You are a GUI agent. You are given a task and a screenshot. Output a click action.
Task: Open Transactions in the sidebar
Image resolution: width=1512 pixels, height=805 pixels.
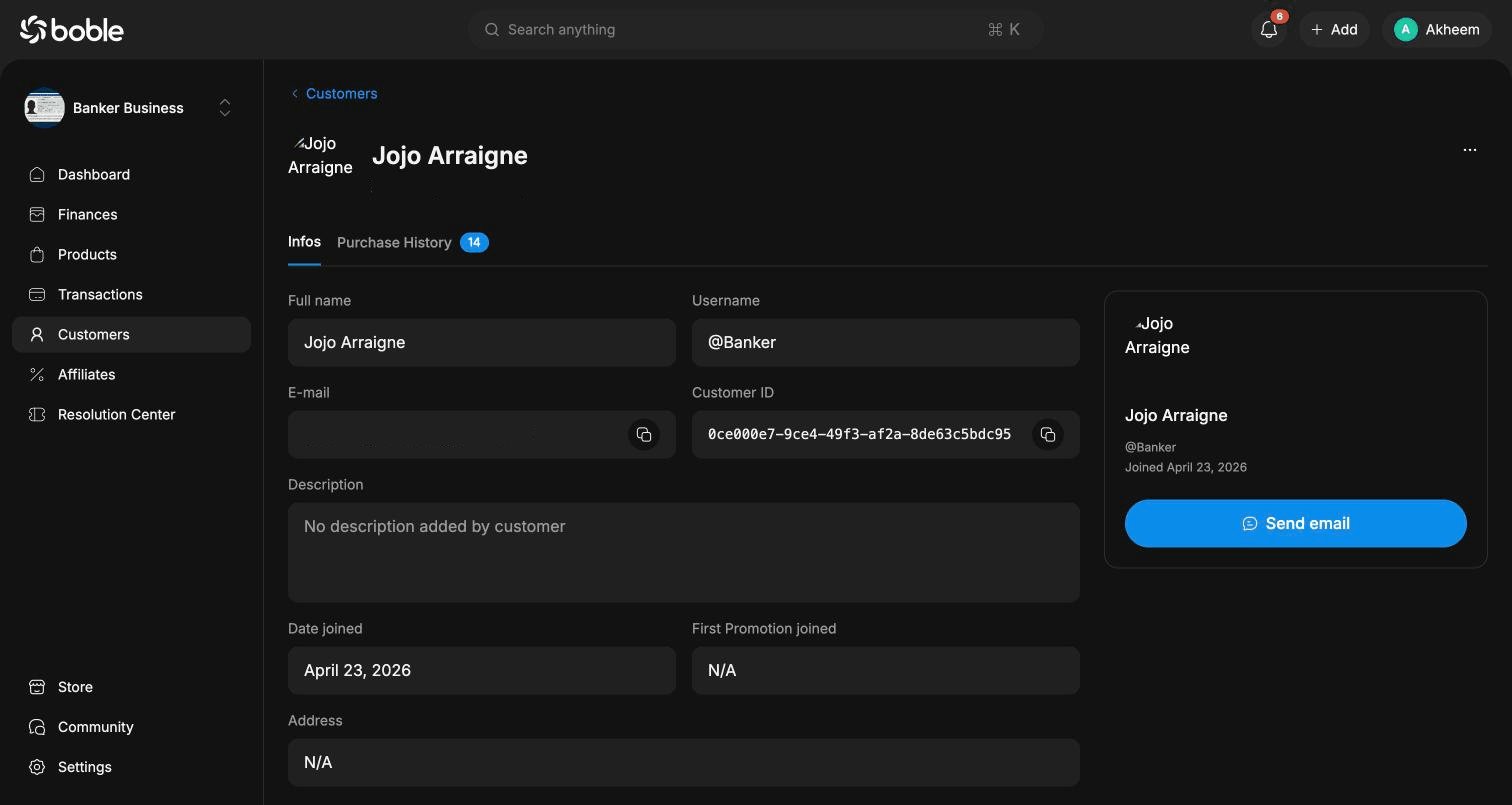(131, 295)
